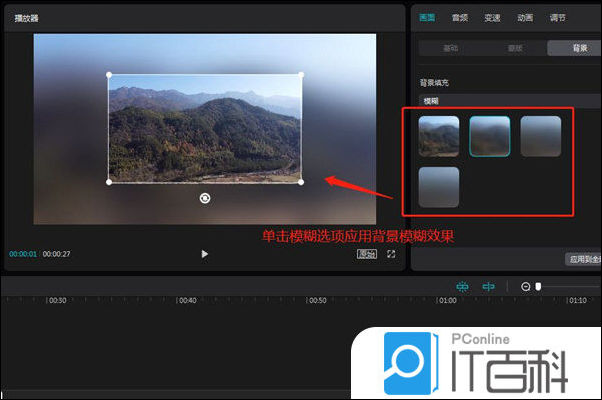
Task: Pick the strongest blur thumbnail in second row
Action: (439, 187)
